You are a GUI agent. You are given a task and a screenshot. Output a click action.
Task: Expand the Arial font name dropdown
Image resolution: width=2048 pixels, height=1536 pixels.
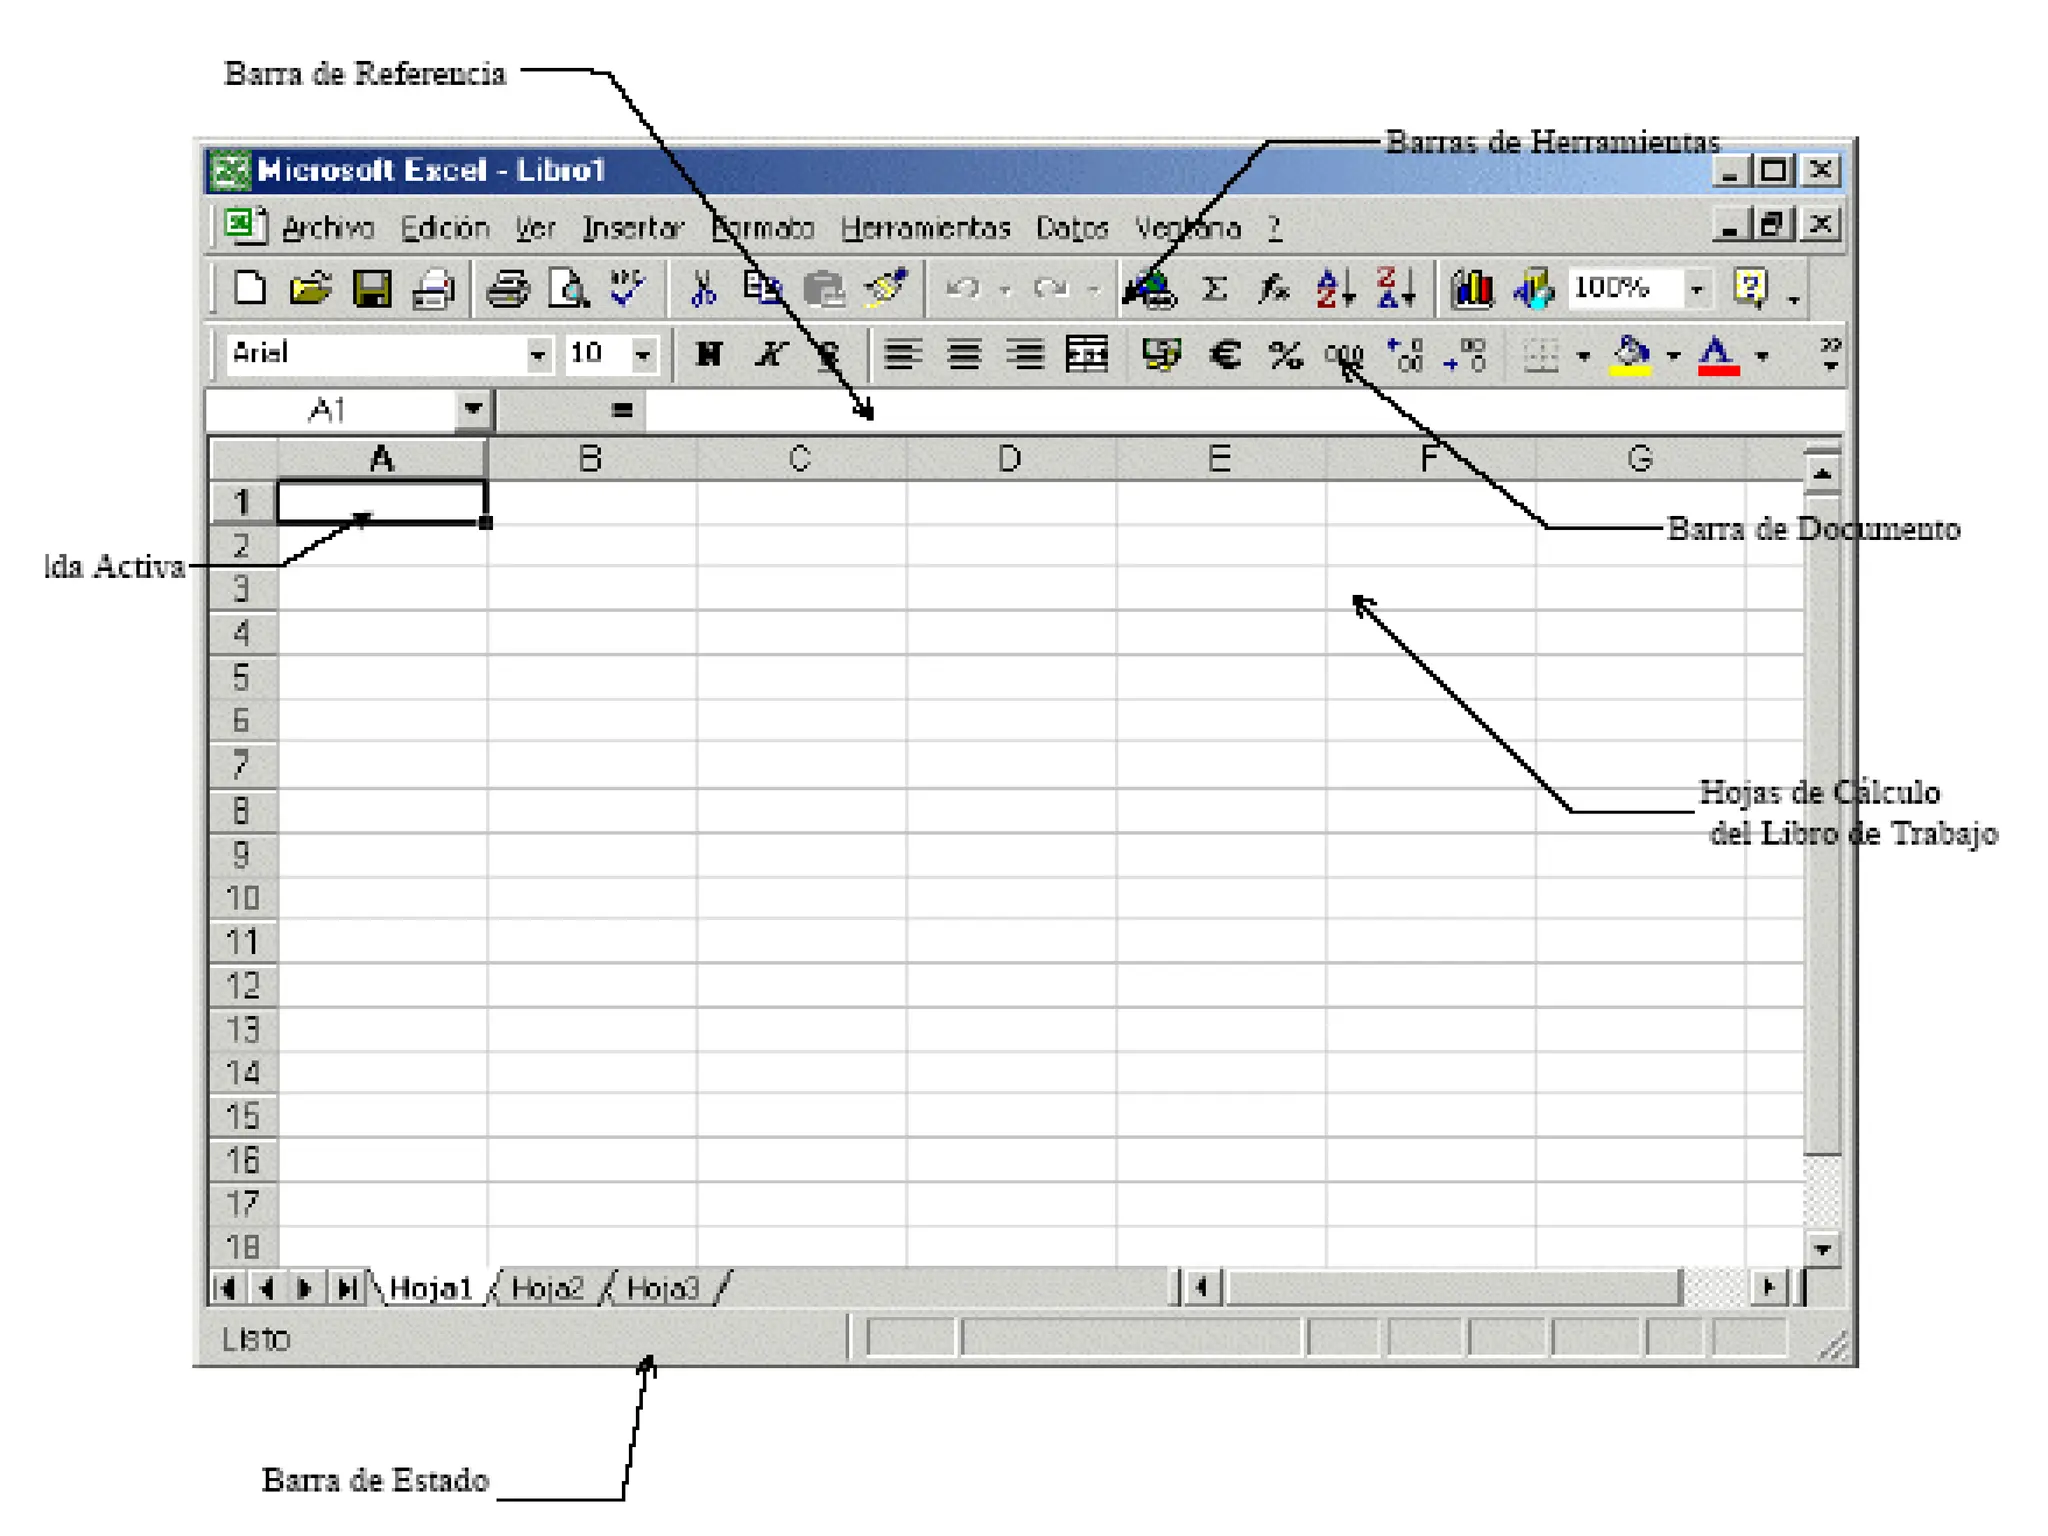click(538, 355)
